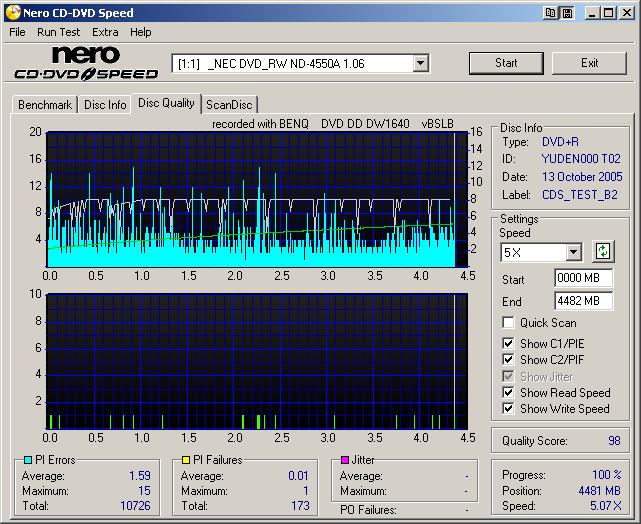
Task: Toggle the Show Write Speed checkbox
Action: pyautogui.click(x=509, y=408)
